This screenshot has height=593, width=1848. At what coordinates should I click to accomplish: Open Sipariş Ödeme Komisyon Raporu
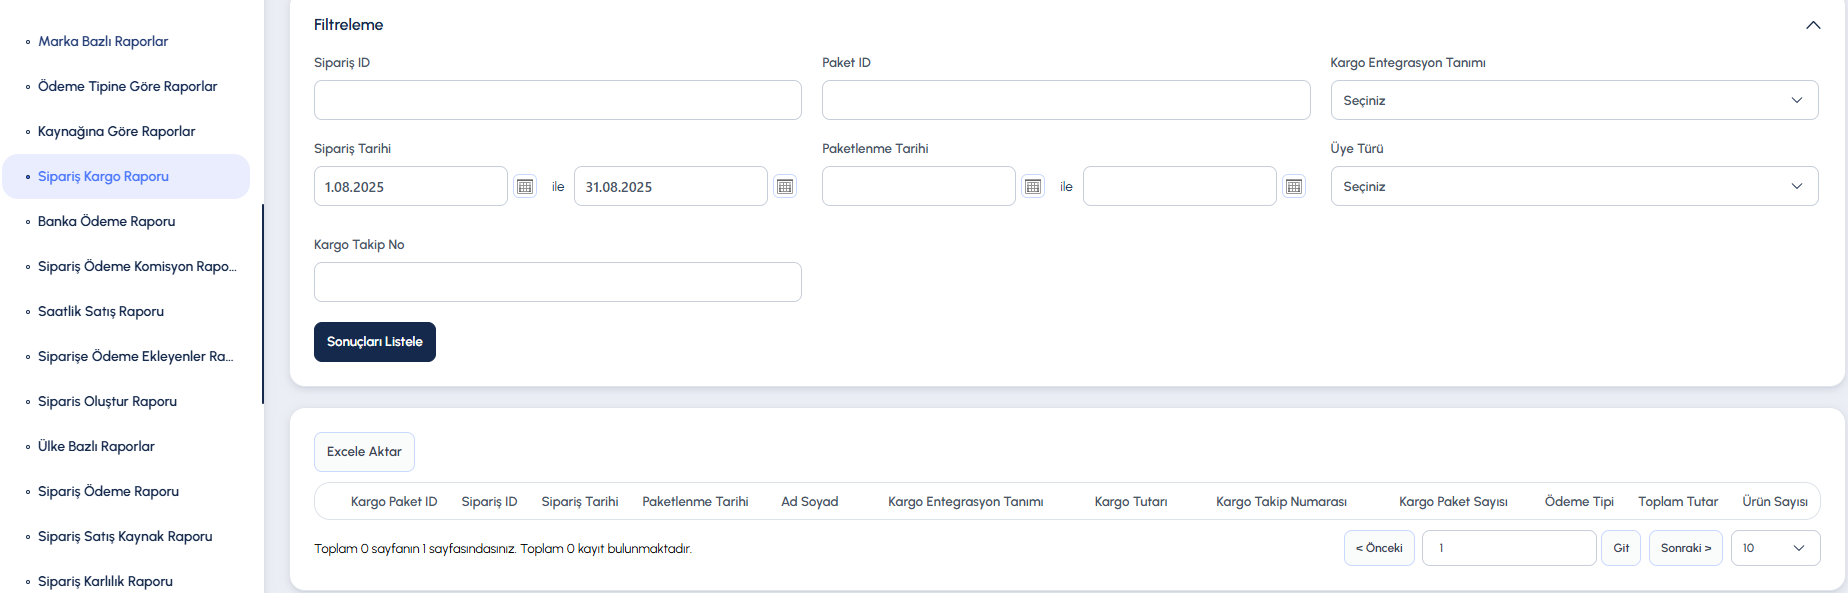pos(137,266)
